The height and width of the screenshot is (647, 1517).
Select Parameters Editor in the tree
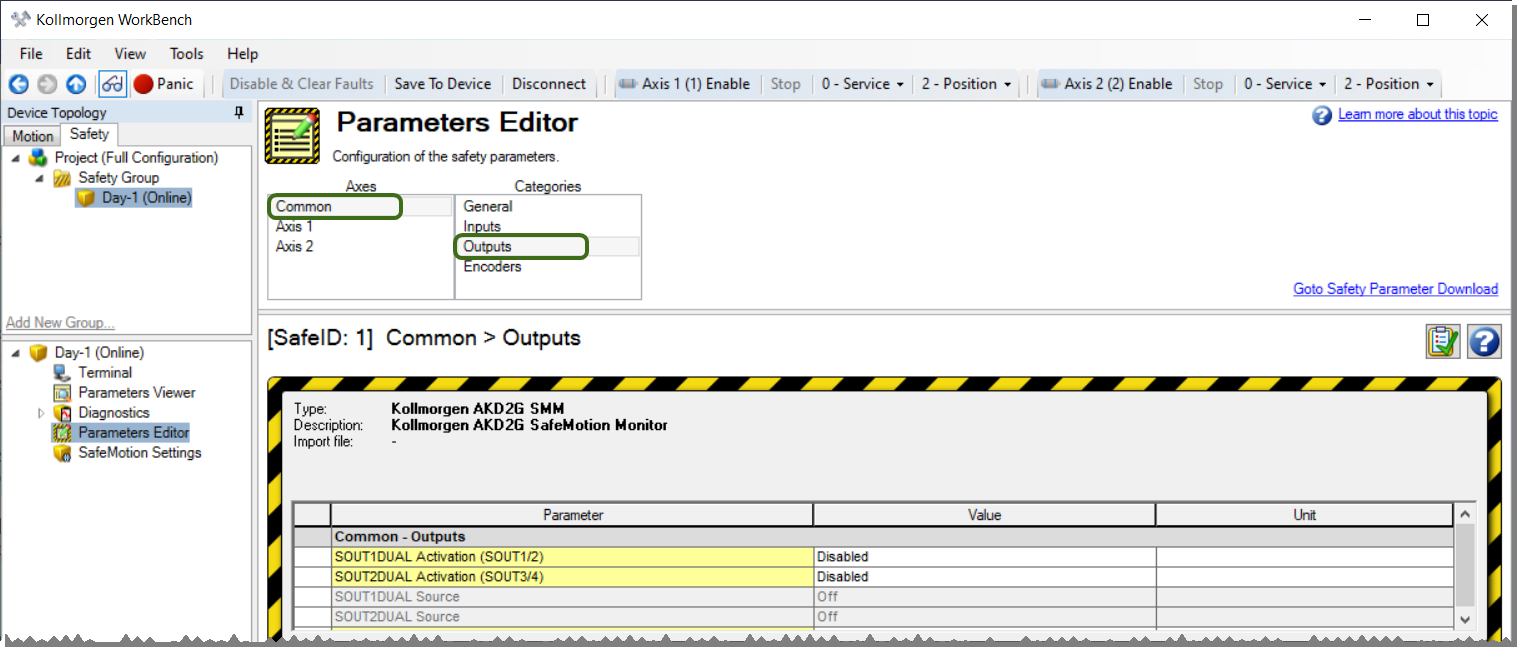pos(133,433)
